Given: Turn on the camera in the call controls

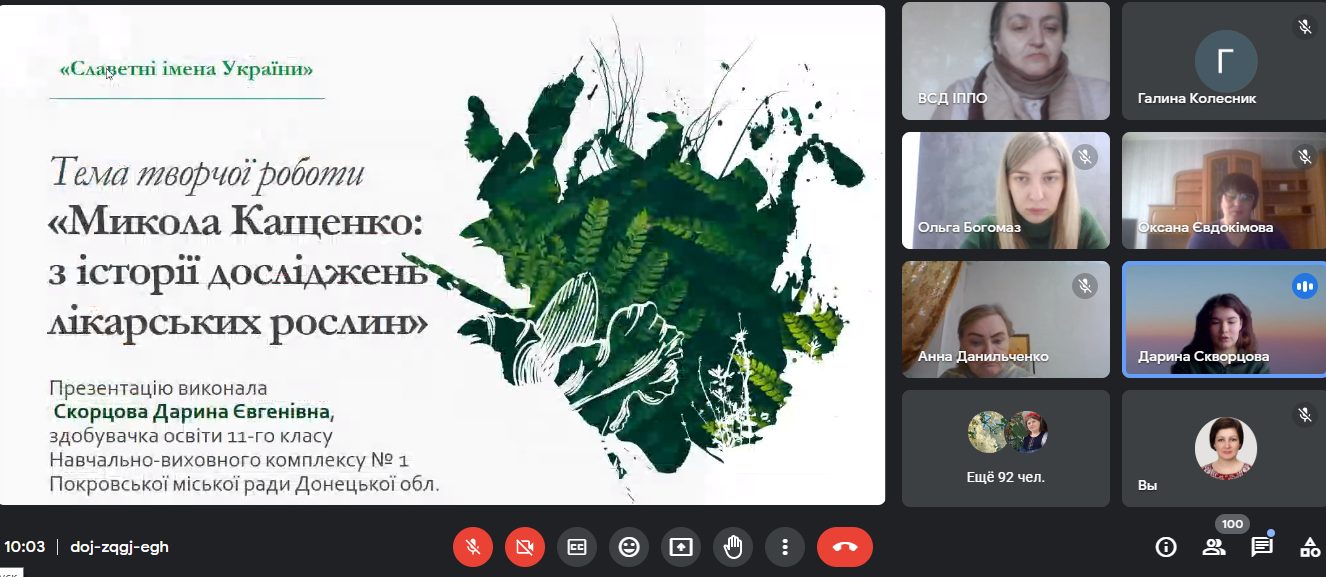Looking at the screenshot, I should 525,547.
